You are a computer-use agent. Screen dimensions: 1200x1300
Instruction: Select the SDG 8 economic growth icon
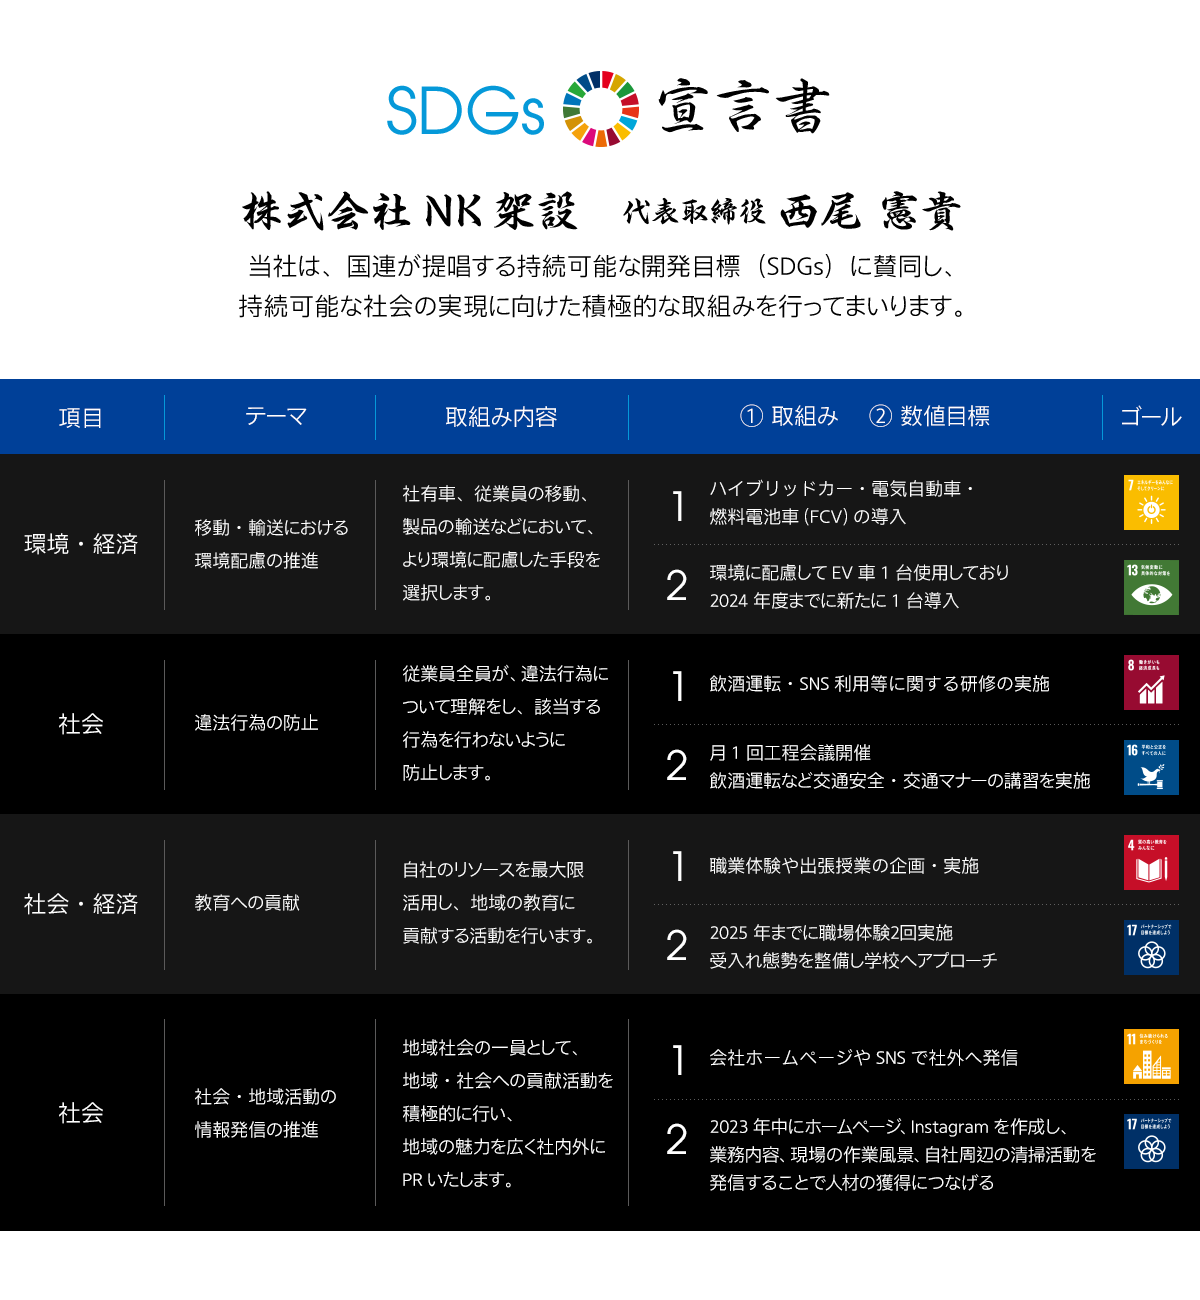[x=1151, y=682]
